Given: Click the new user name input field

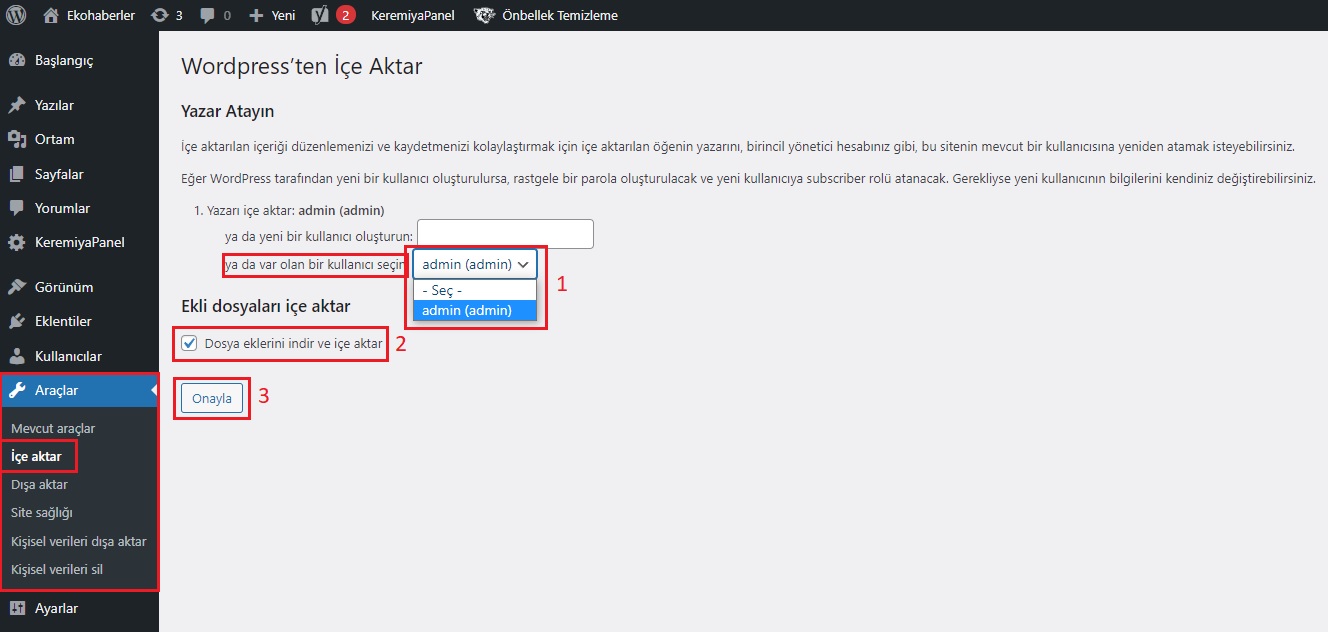Looking at the screenshot, I should (505, 234).
